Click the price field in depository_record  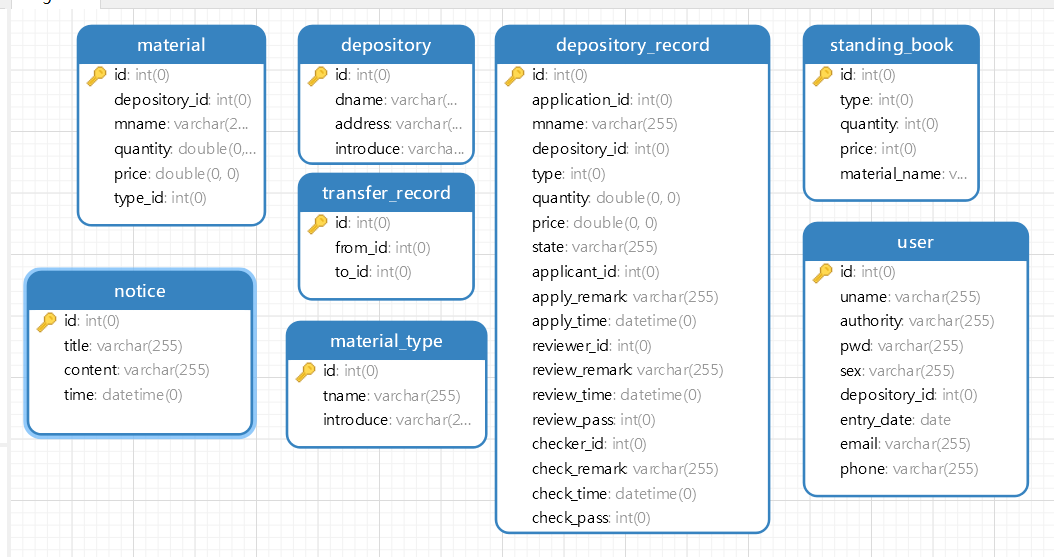(x=595, y=223)
